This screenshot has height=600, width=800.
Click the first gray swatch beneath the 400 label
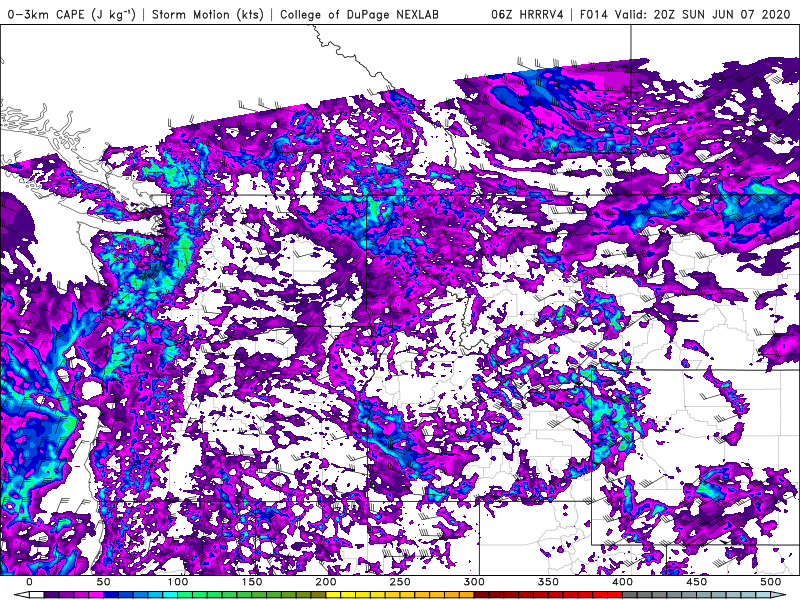point(630,595)
